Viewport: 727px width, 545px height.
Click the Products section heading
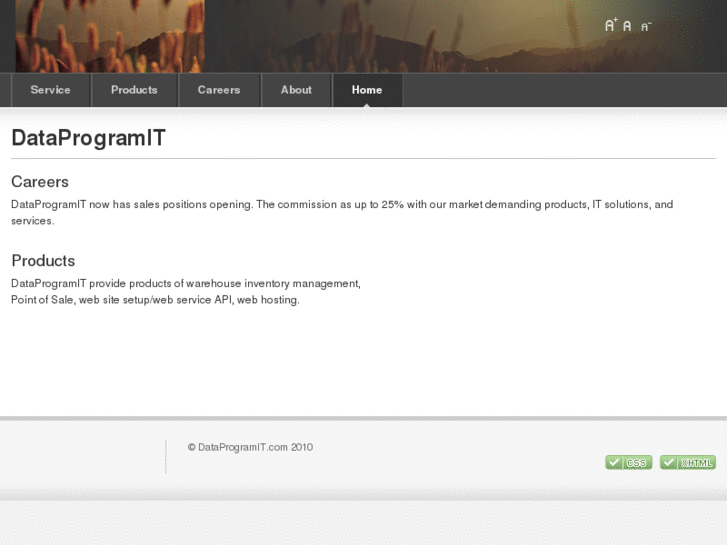pyautogui.click(x=43, y=261)
